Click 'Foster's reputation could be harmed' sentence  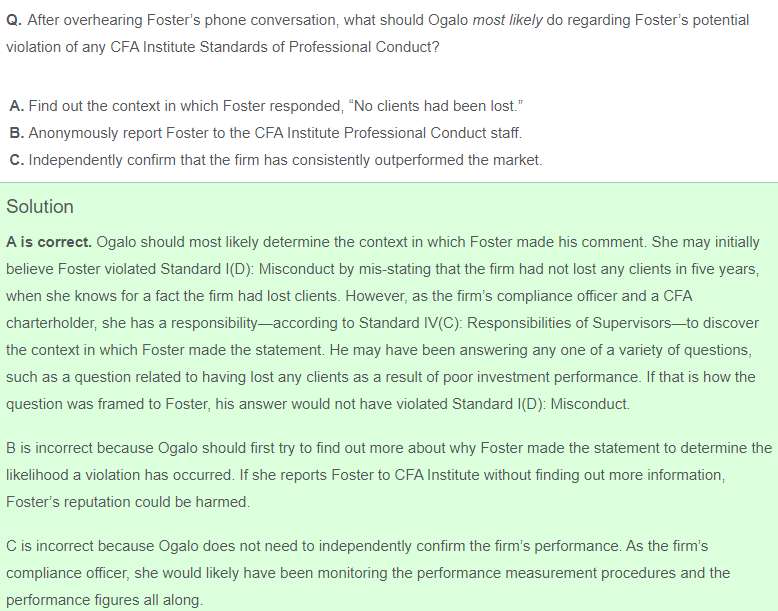[128, 502]
